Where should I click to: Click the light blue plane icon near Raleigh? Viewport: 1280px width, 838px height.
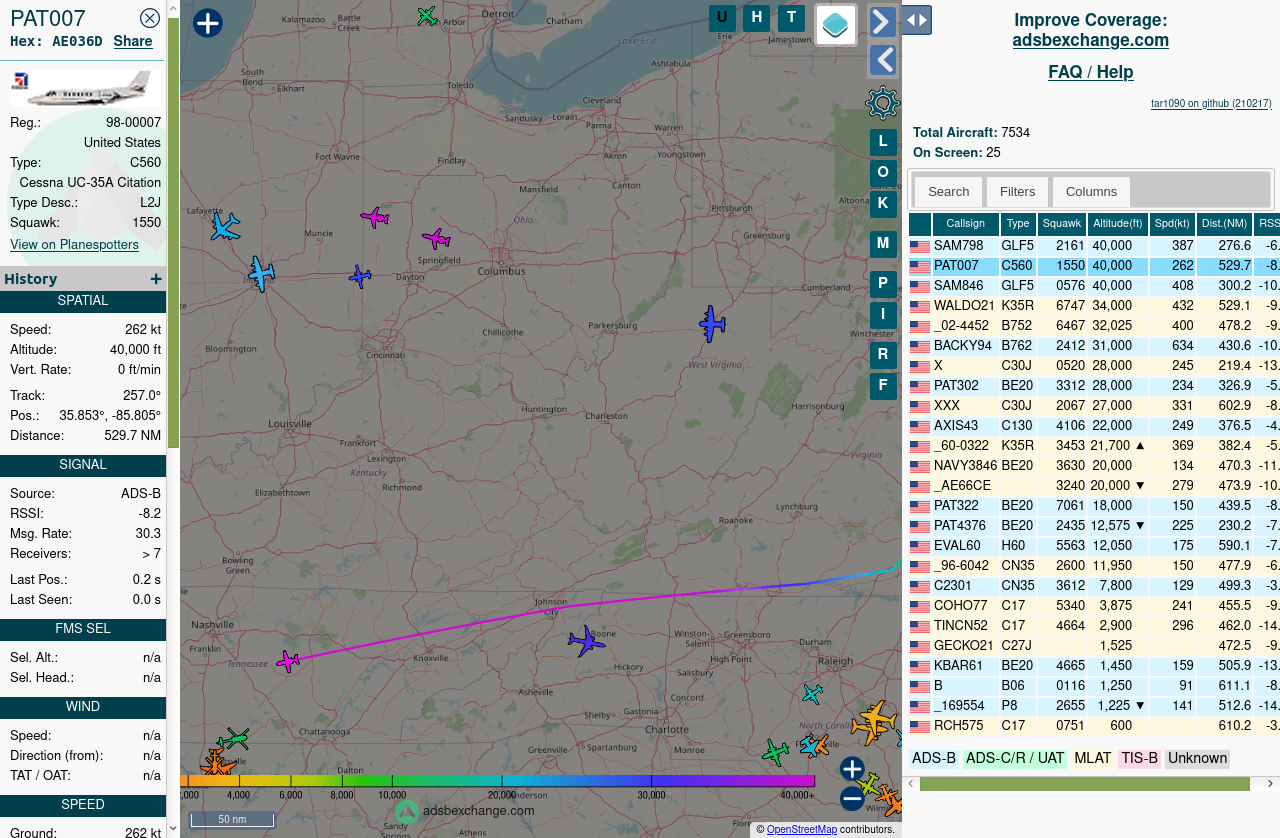pos(812,693)
